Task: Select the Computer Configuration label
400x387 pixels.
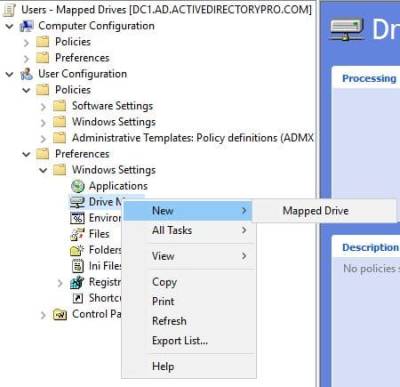Action: 96,26
